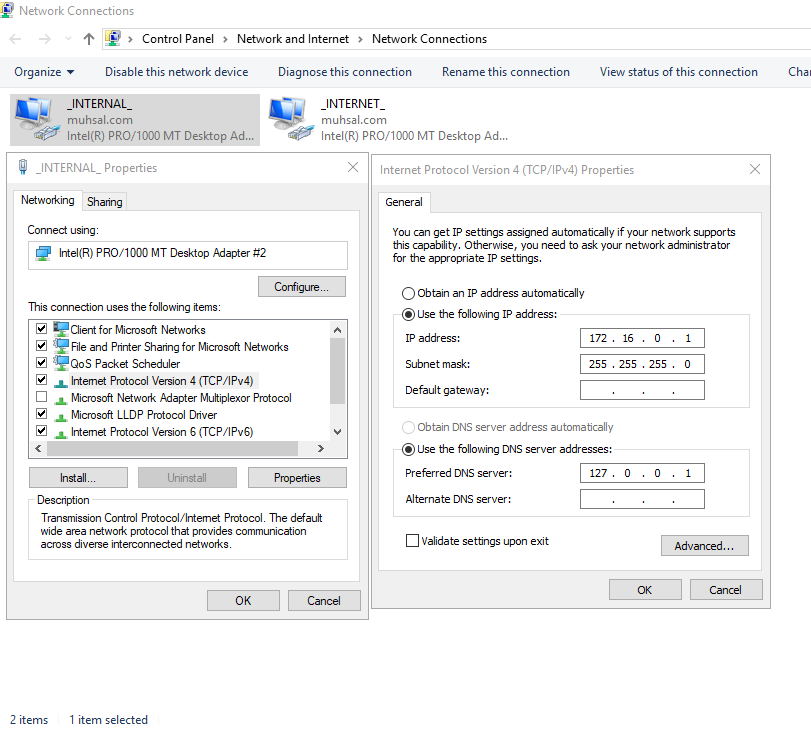Click the Up arrow navigation icon
The height and width of the screenshot is (731, 811).
pos(89,39)
